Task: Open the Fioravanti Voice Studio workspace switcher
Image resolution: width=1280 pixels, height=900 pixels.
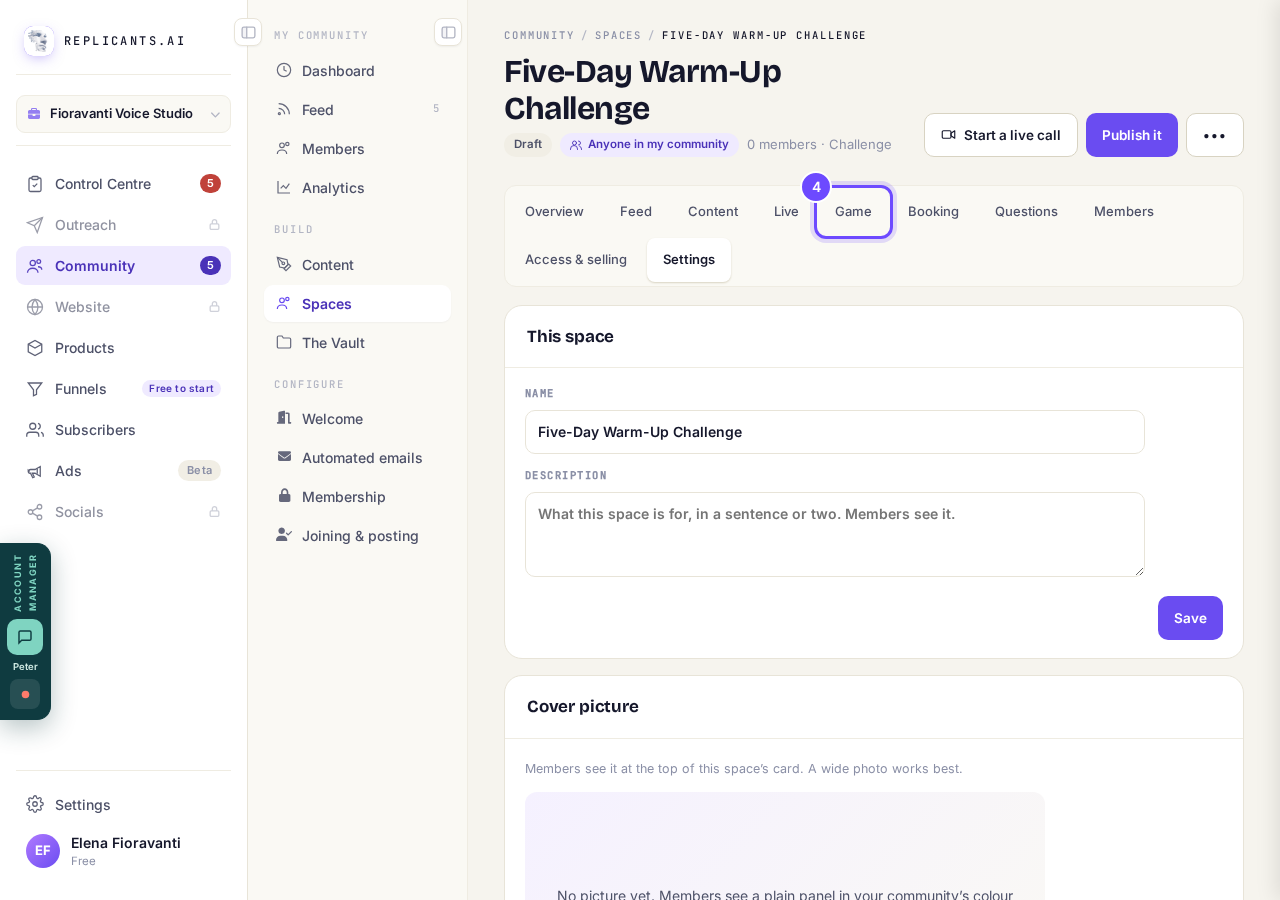Action: [123, 114]
